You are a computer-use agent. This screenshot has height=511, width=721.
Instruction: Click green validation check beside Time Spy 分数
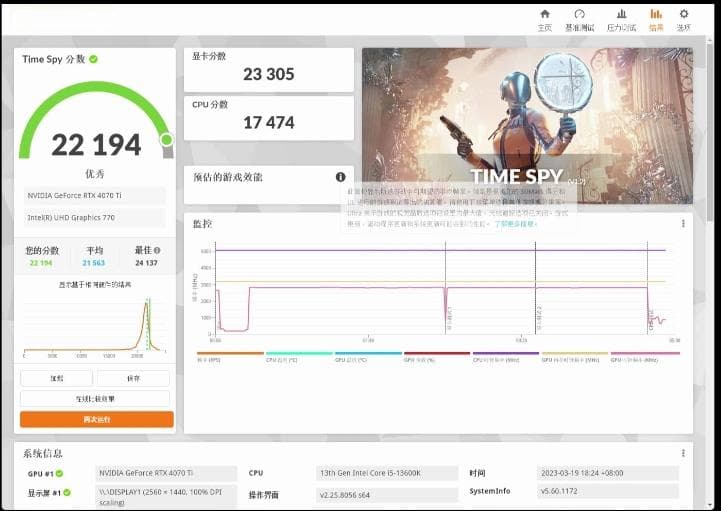(x=93, y=59)
